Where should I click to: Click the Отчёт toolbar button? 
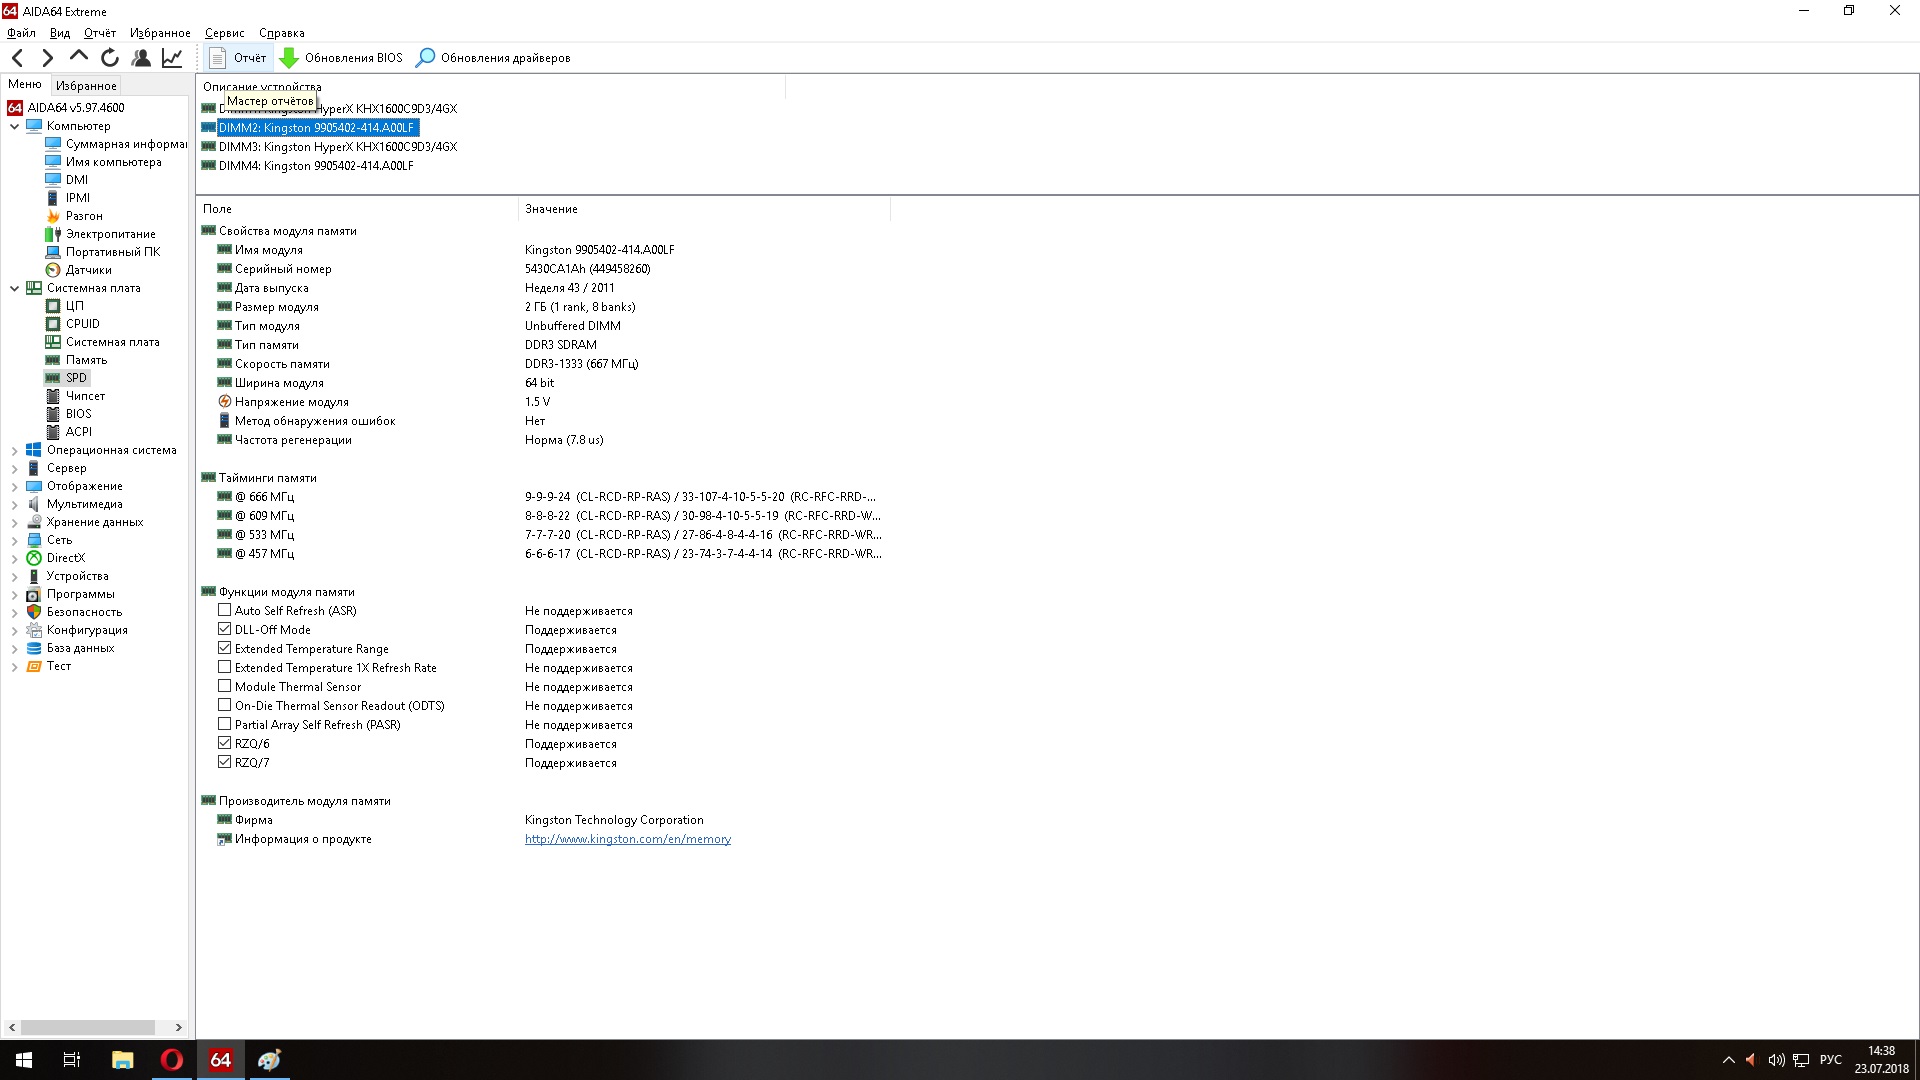pos(238,58)
